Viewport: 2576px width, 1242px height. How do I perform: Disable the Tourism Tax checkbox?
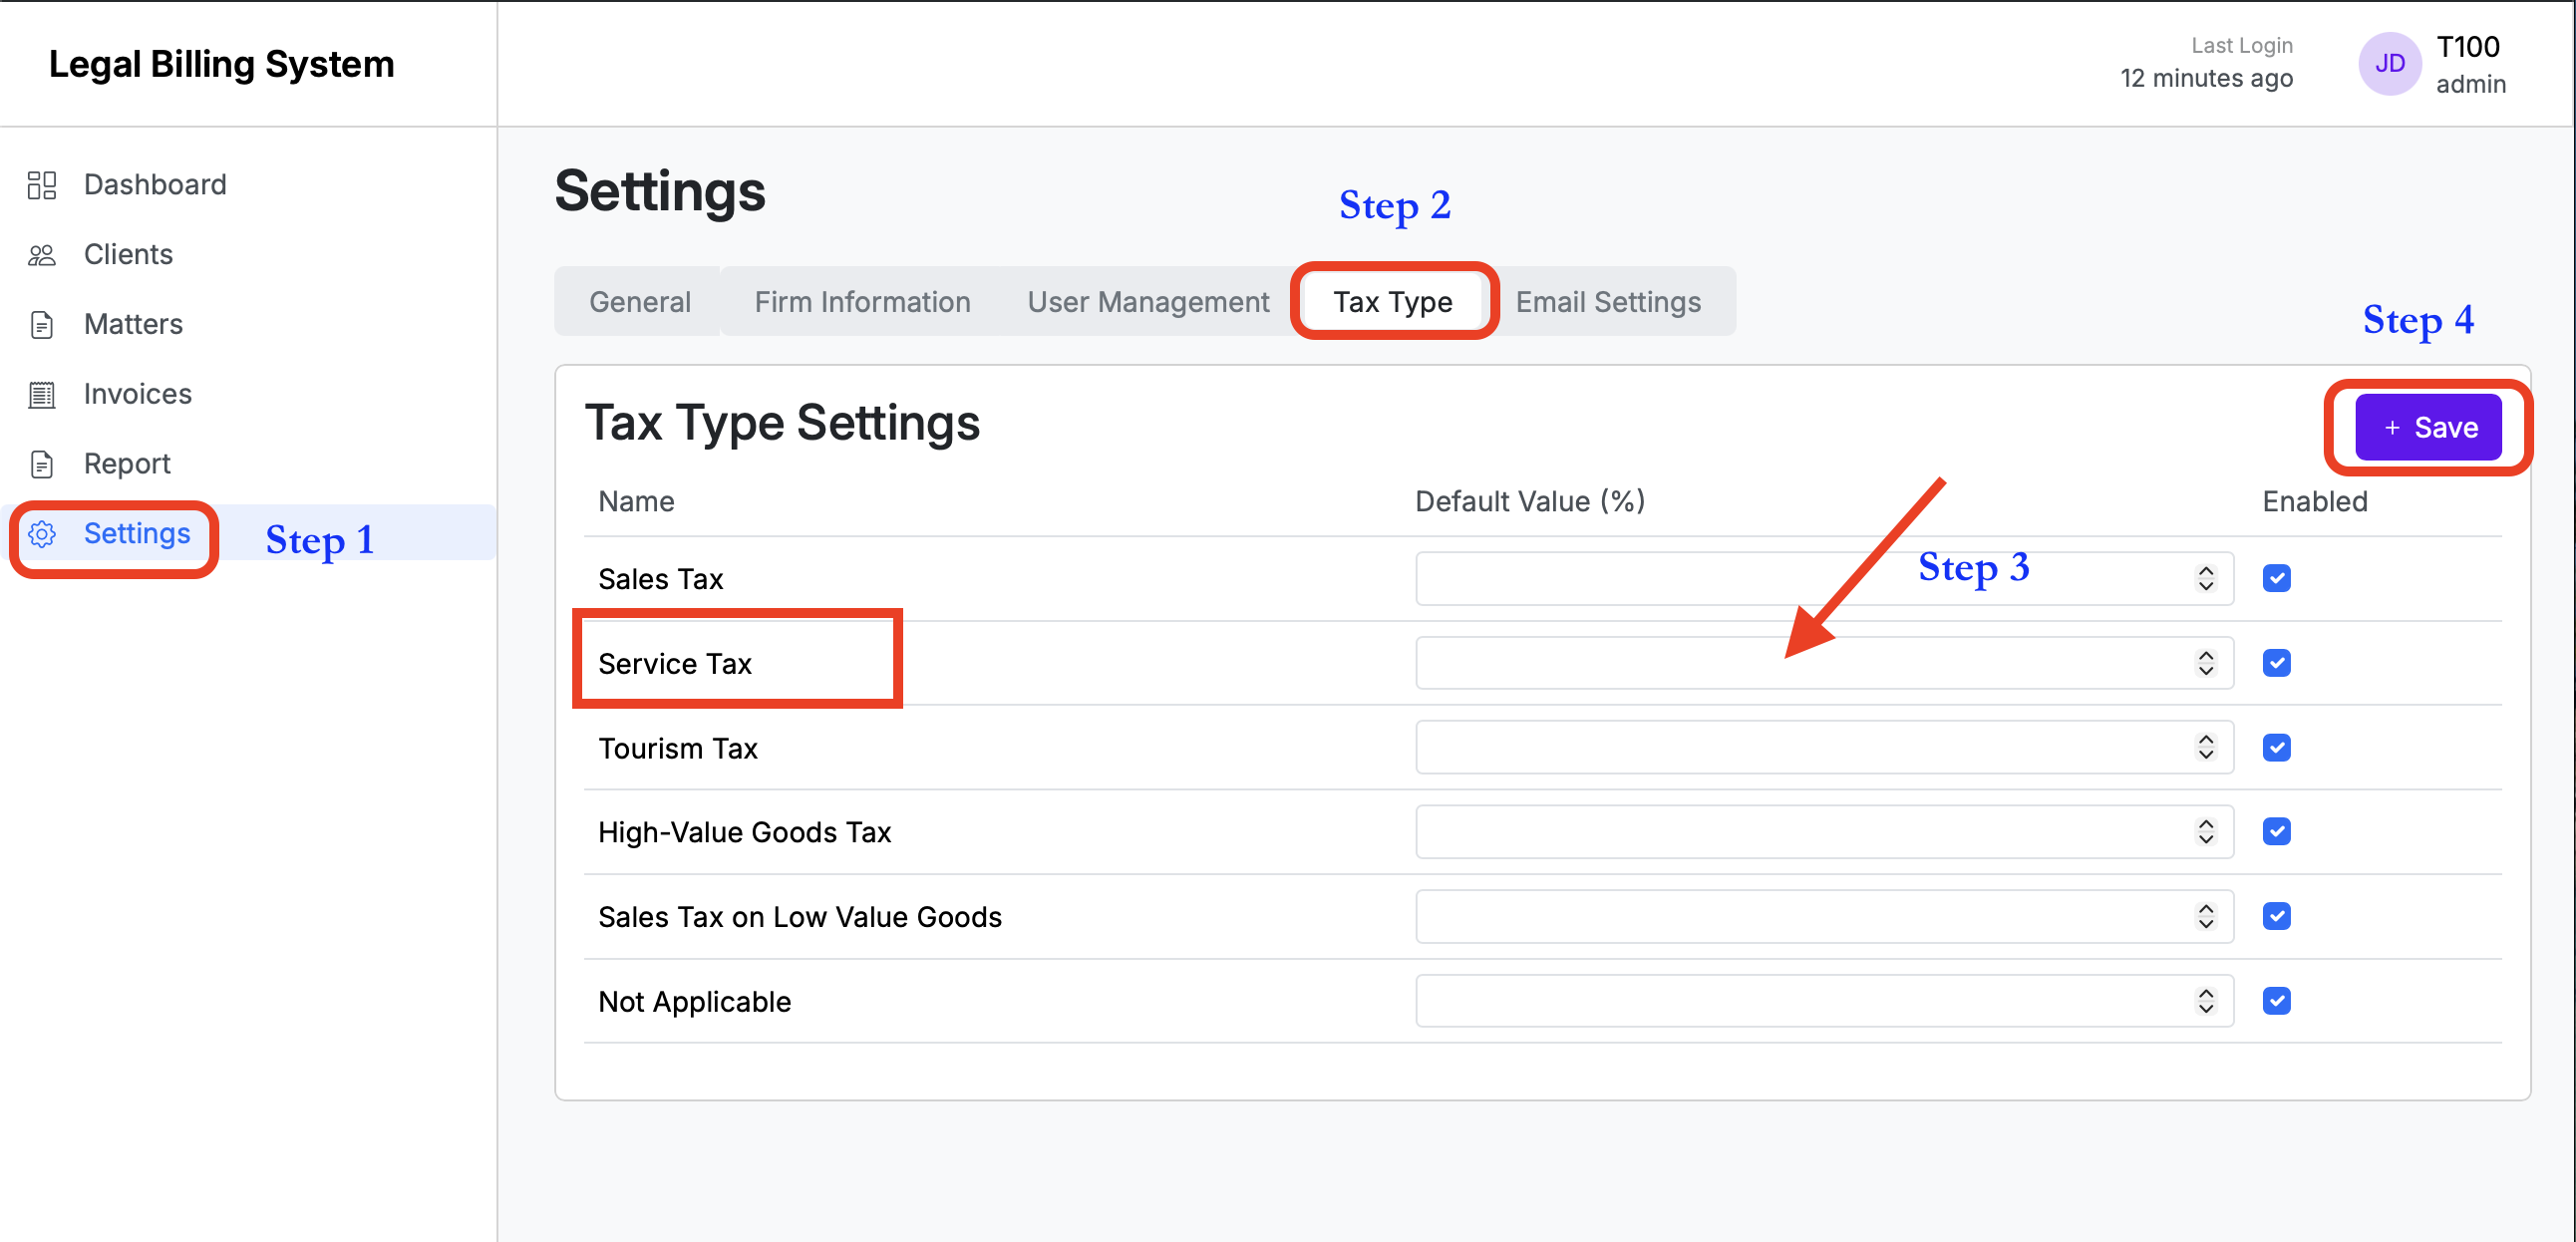click(2277, 748)
